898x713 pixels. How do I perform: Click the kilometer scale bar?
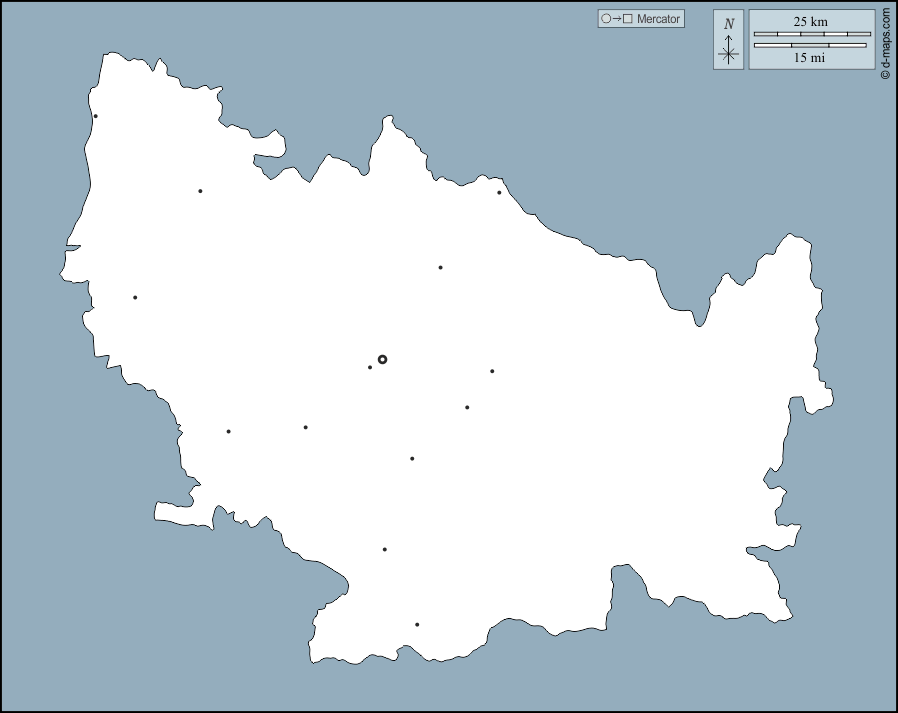point(811,34)
